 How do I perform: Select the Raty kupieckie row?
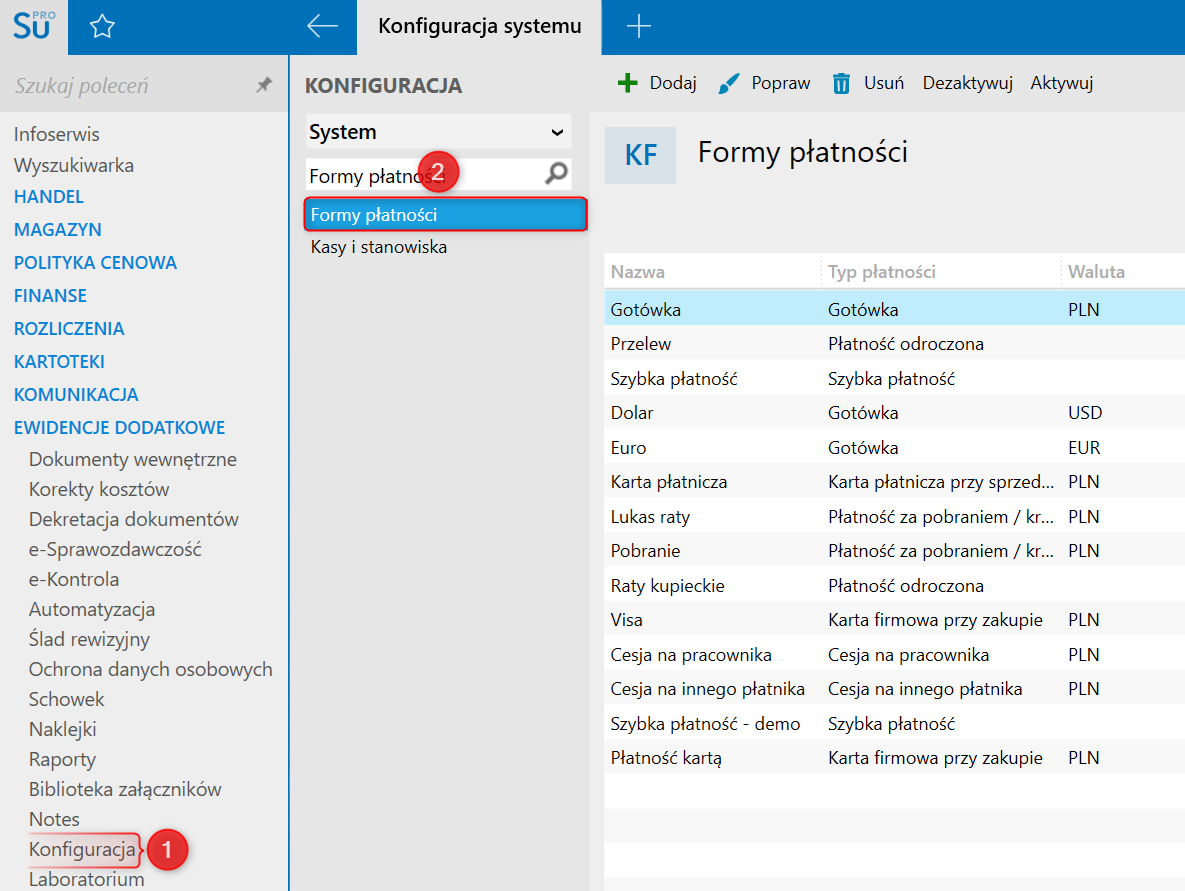tap(895, 586)
